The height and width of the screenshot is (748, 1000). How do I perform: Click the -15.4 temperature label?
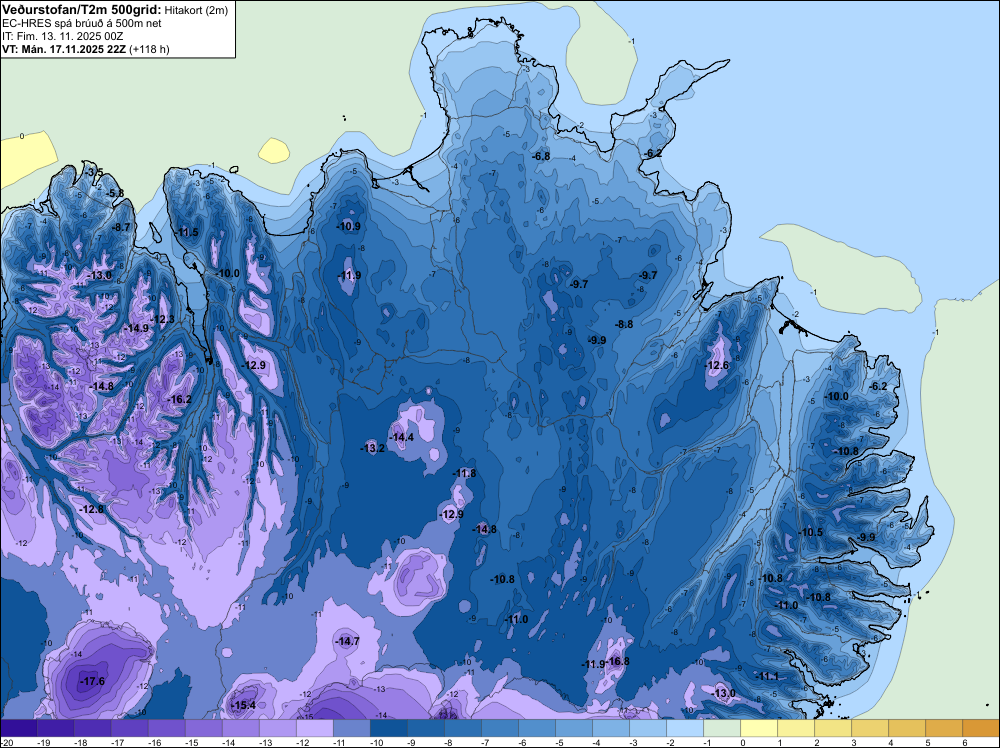click(x=243, y=705)
